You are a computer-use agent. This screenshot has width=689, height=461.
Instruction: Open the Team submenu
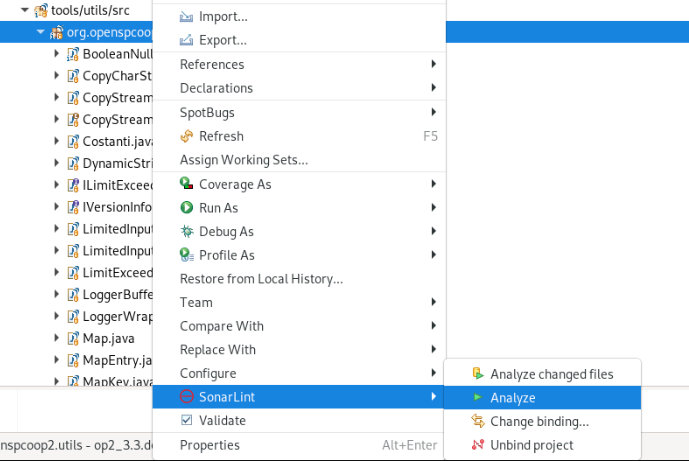299,302
